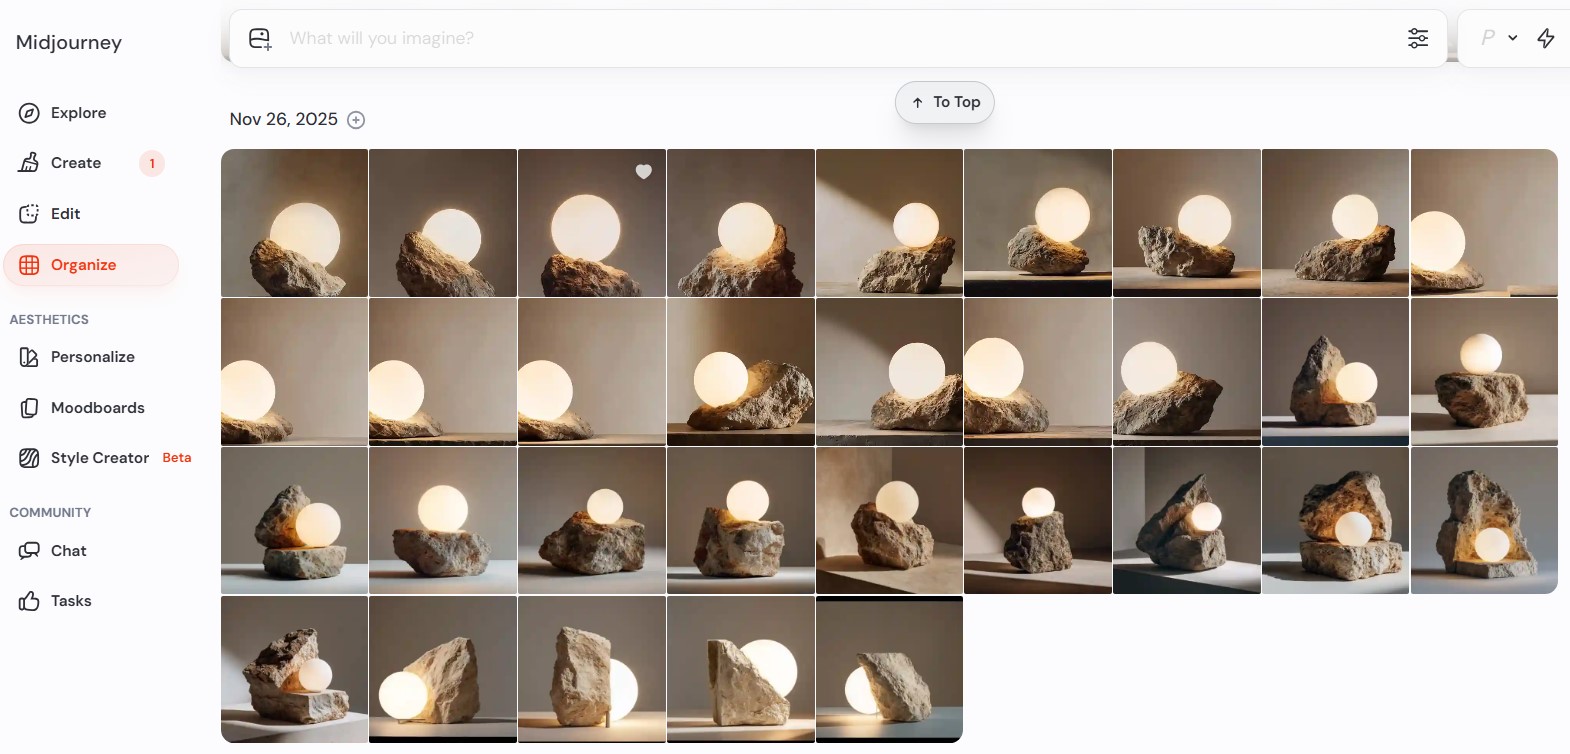Select the Organize sidebar item
This screenshot has height=754, width=1570.
[84, 265]
